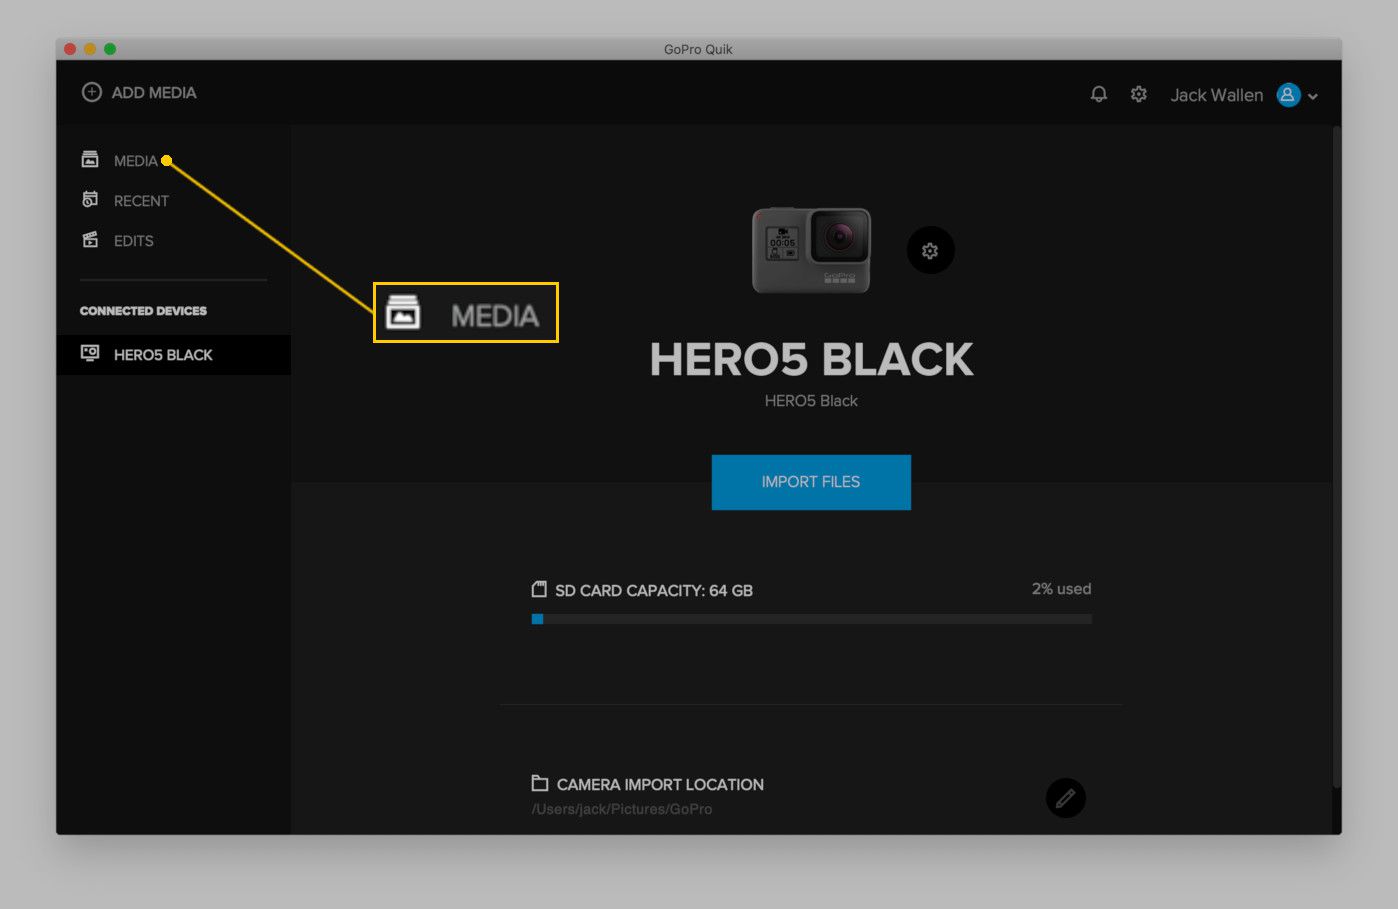Click the ADD MEDIA plus icon
This screenshot has height=909, width=1398.
91,92
